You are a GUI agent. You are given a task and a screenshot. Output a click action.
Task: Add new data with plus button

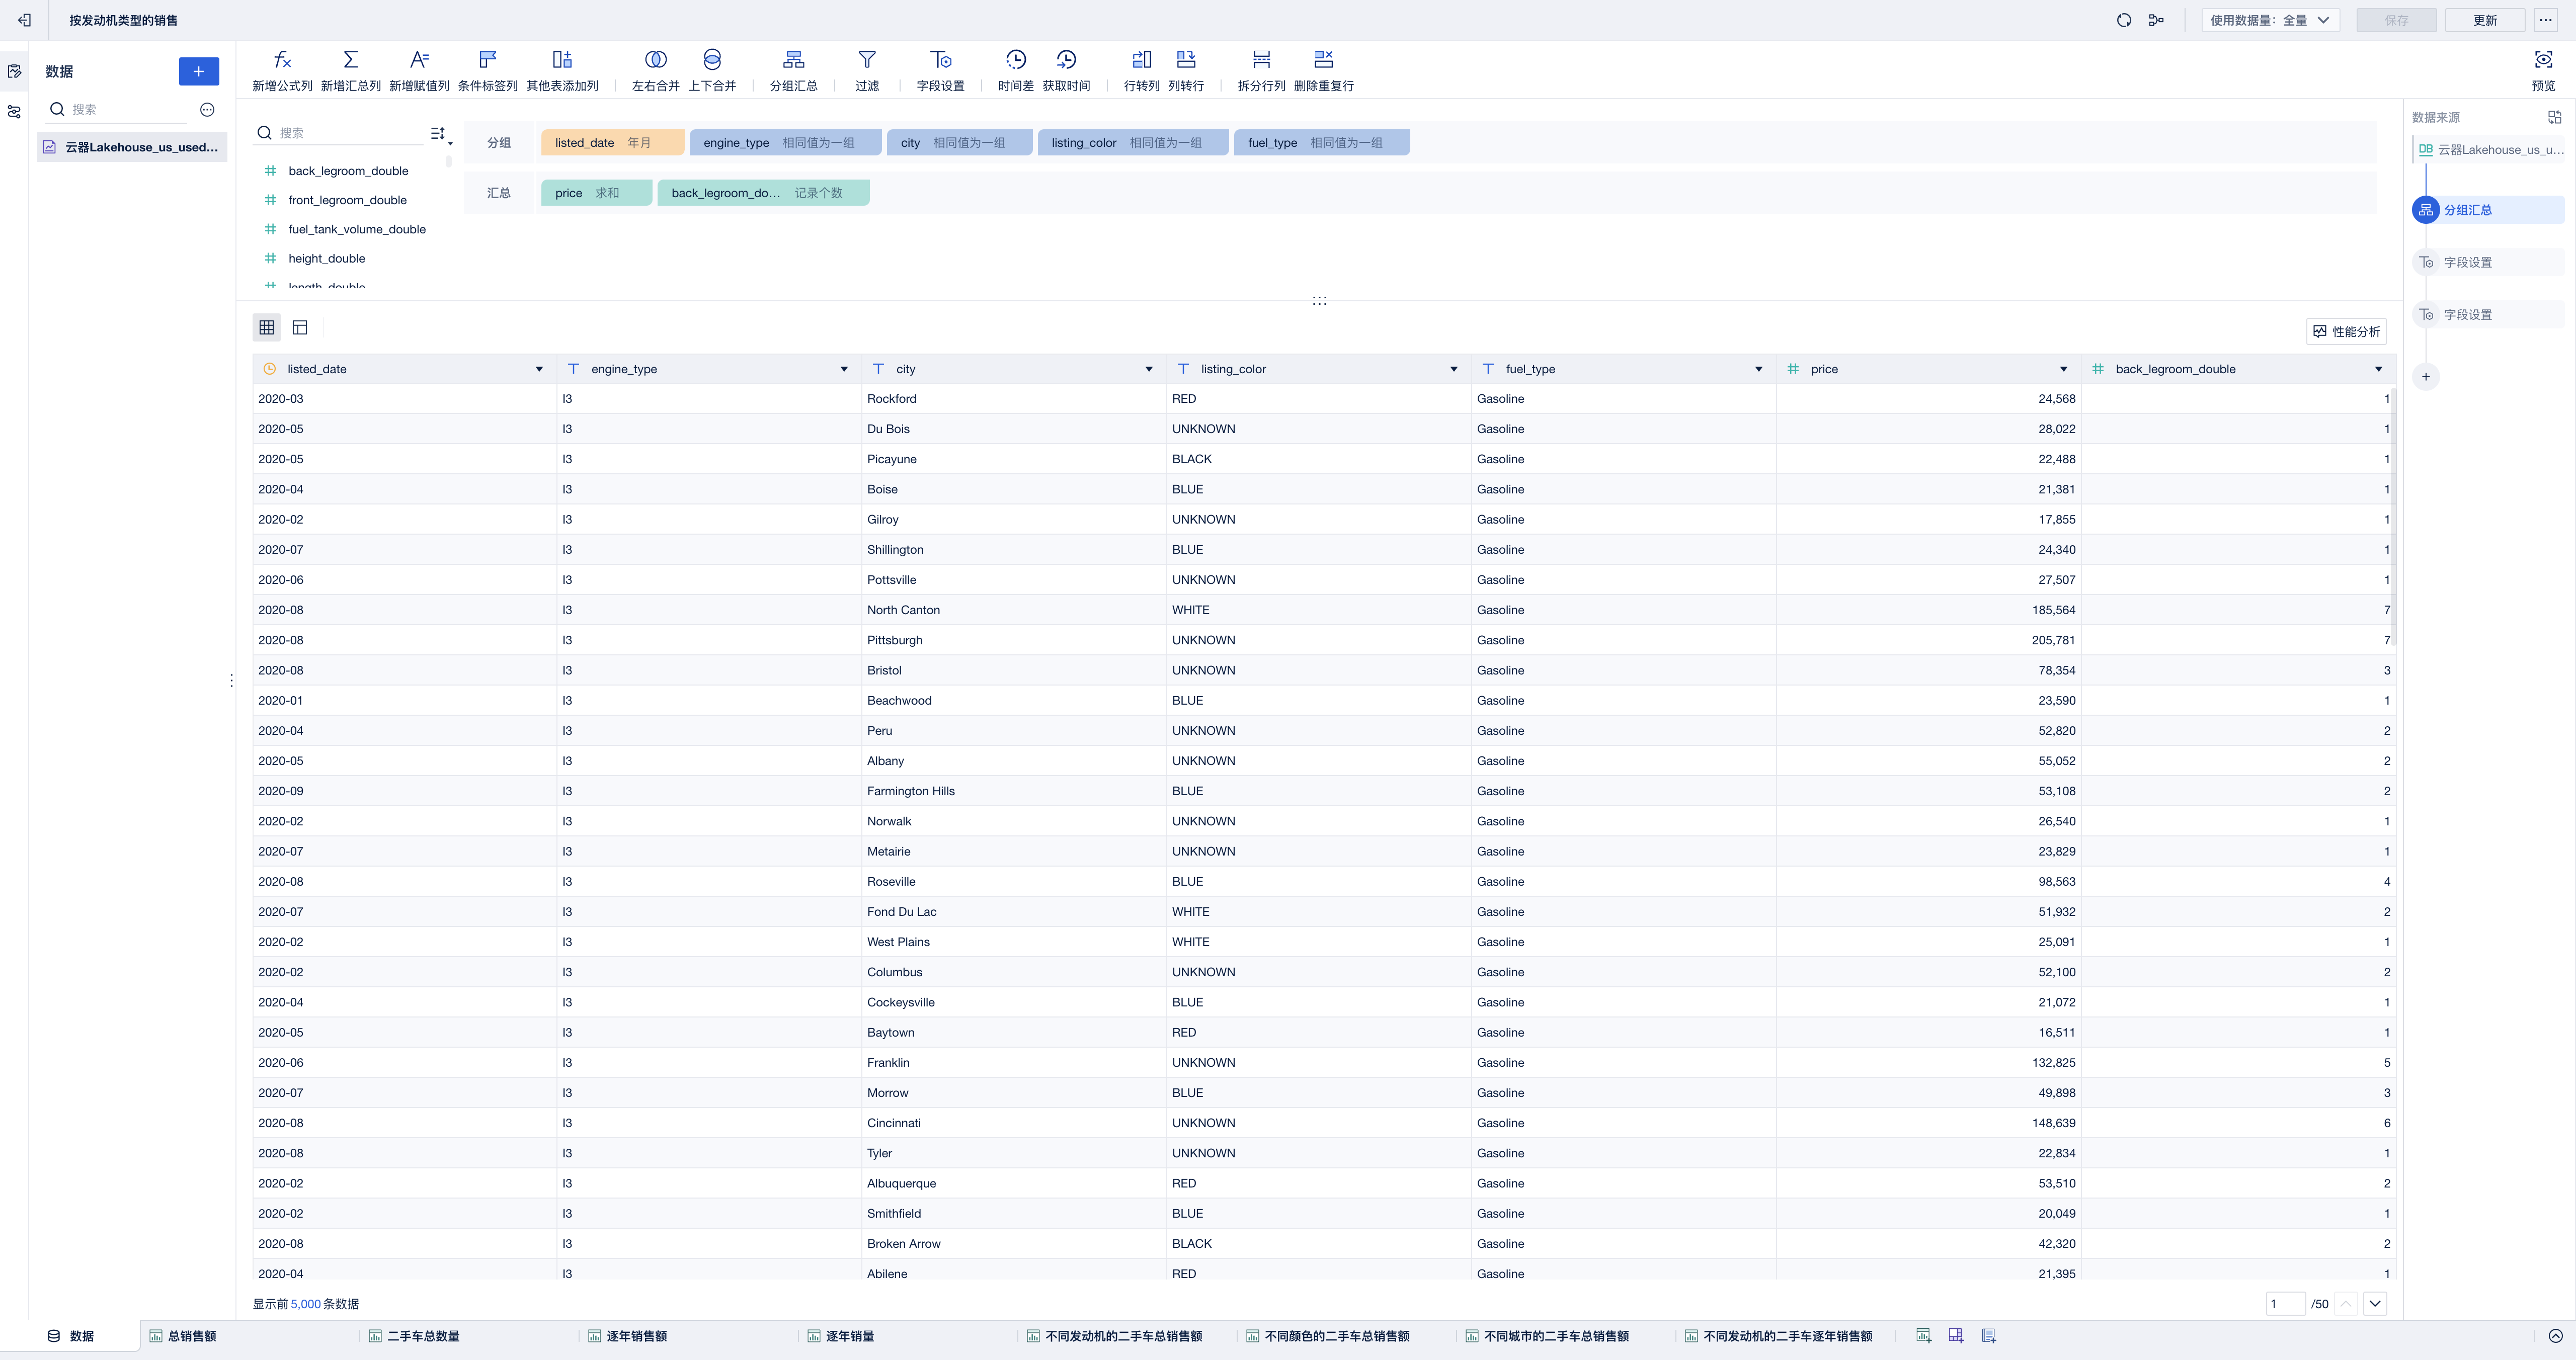point(198,71)
